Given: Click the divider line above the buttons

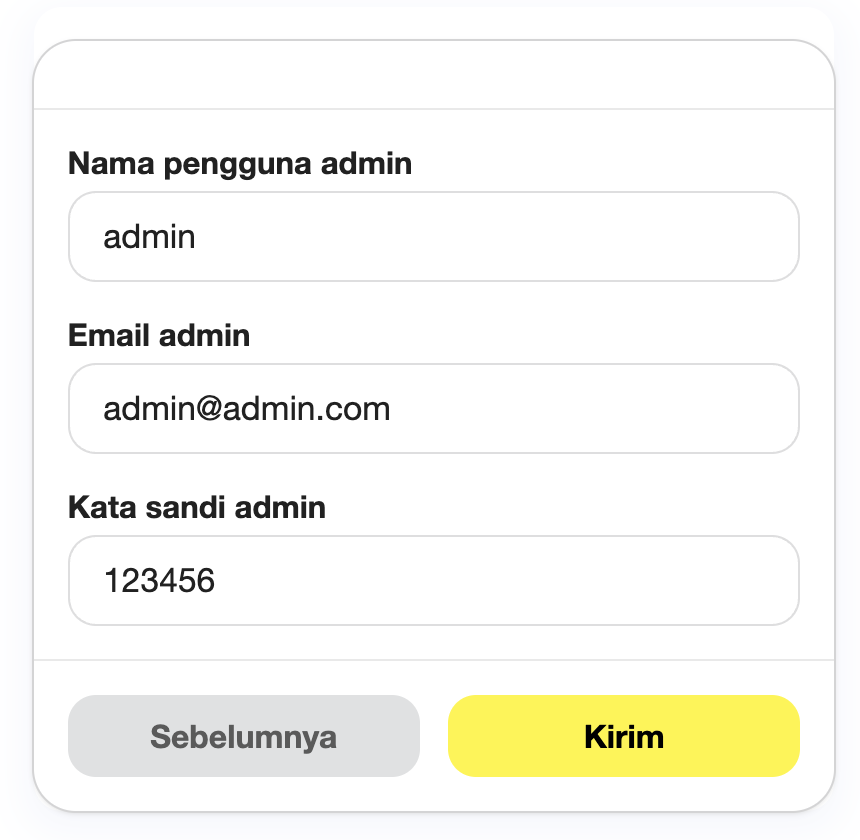Looking at the screenshot, I should 434,660.
